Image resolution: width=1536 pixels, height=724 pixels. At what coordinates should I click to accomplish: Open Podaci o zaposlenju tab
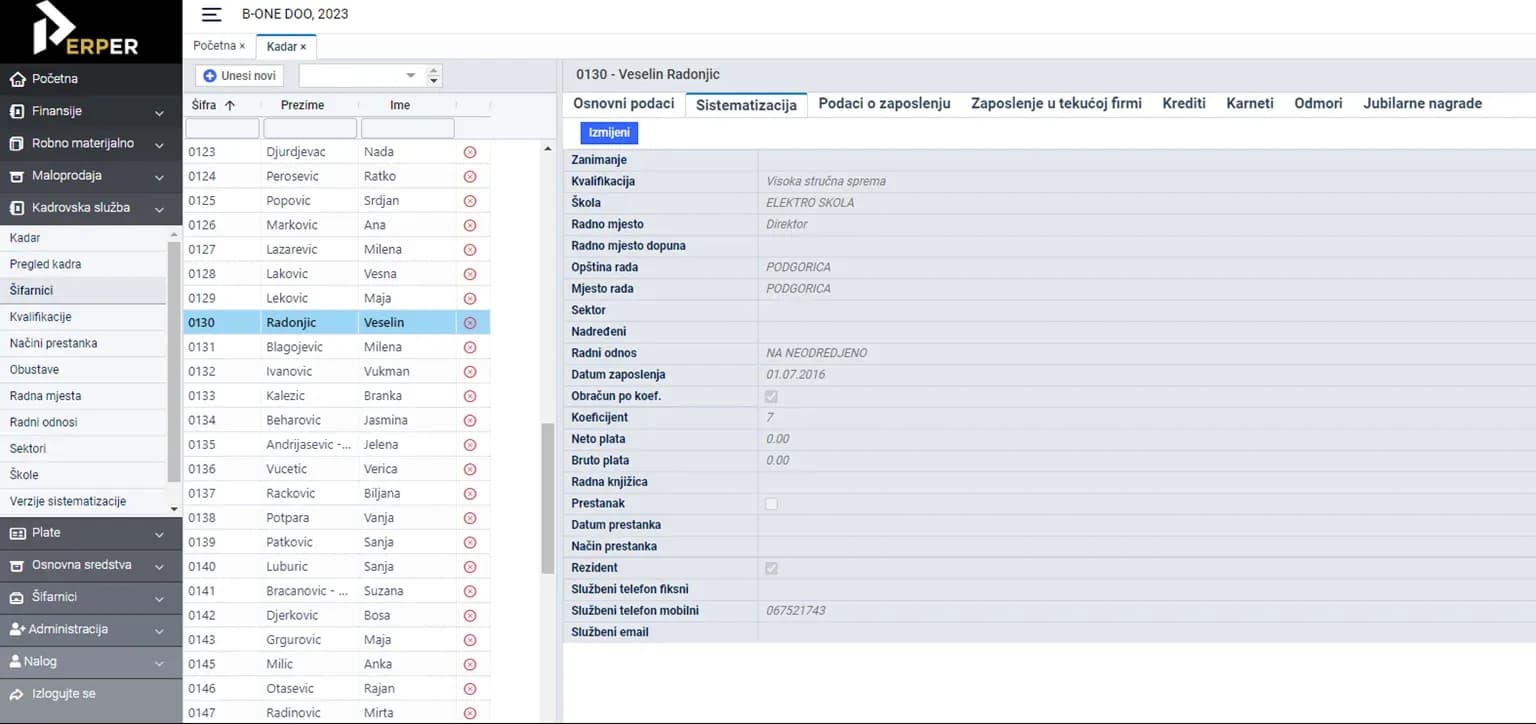[x=884, y=103]
